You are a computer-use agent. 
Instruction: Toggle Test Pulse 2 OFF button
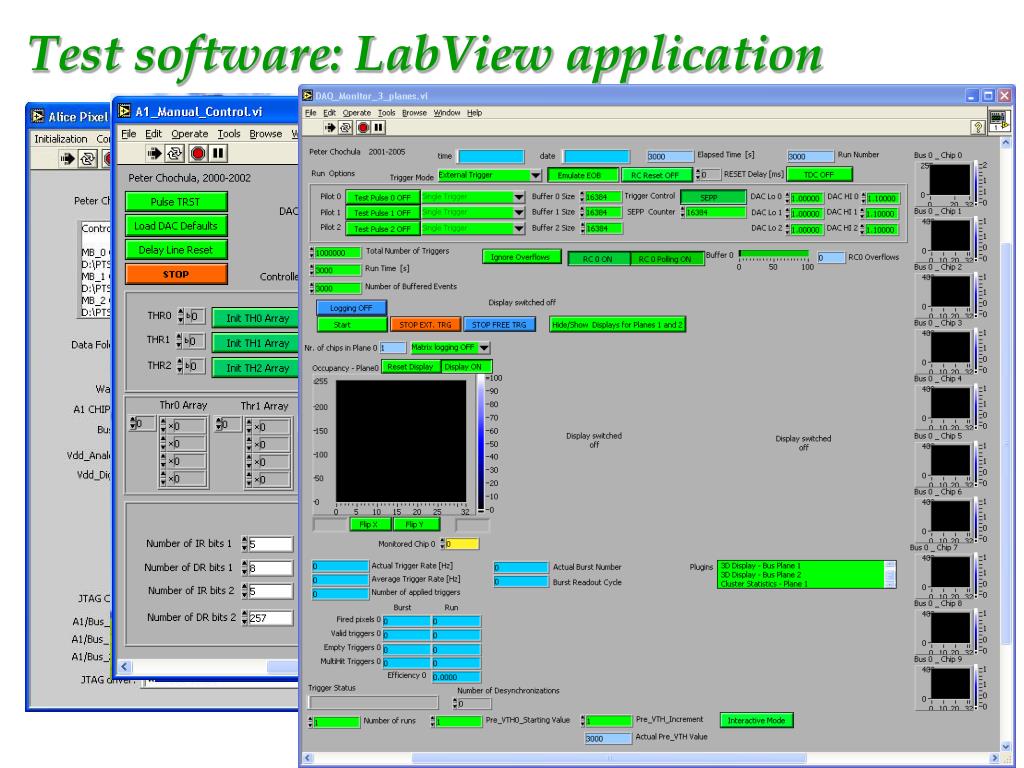382,229
